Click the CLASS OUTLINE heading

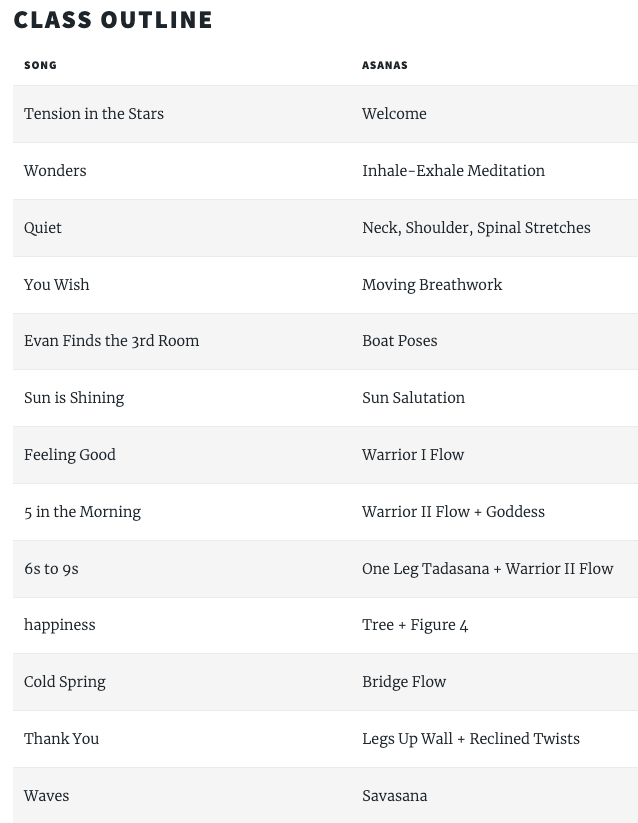click(113, 20)
